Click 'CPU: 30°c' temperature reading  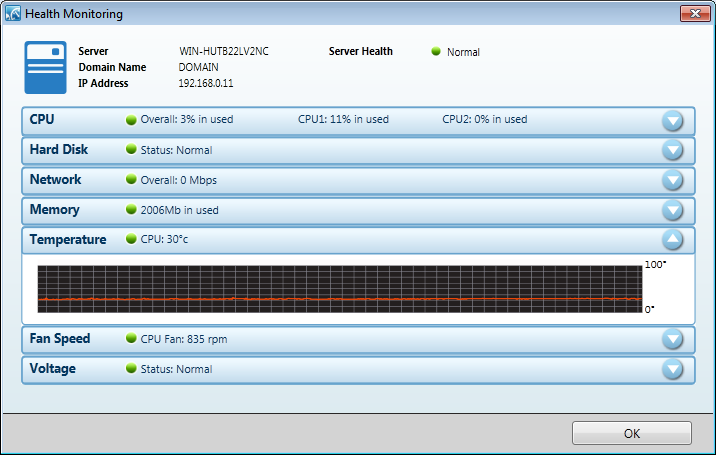click(164, 239)
